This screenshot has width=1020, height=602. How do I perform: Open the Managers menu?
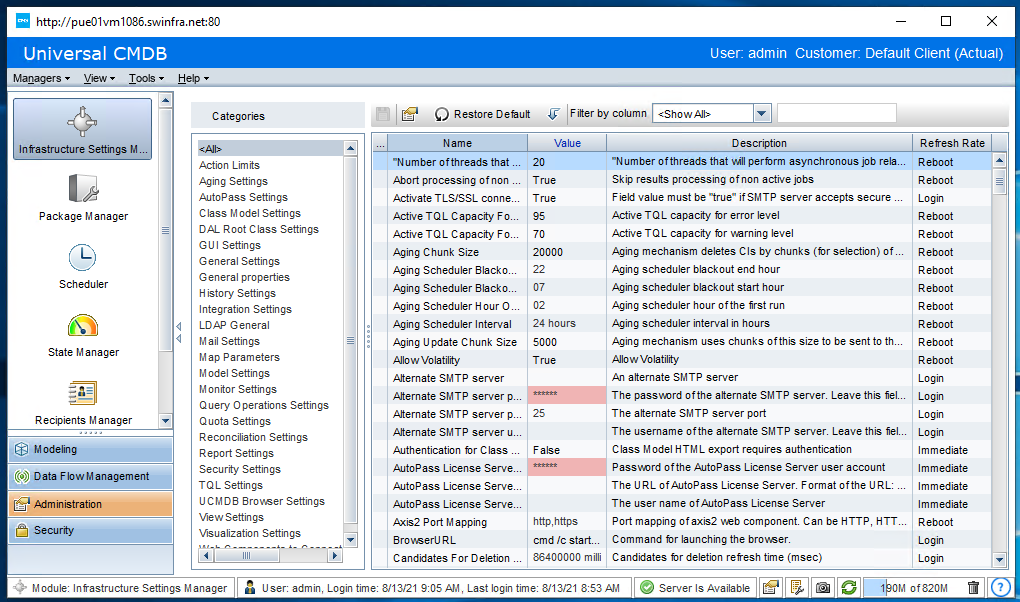coord(40,77)
